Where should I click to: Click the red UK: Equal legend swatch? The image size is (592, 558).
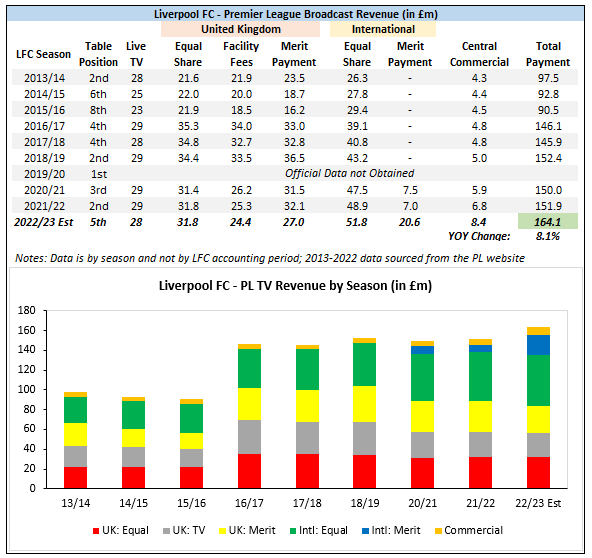click(96, 531)
